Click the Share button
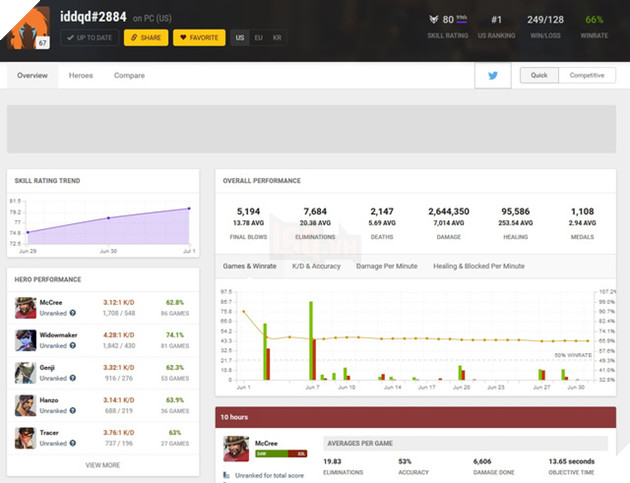Viewport: 630px width, 483px height. point(146,38)
